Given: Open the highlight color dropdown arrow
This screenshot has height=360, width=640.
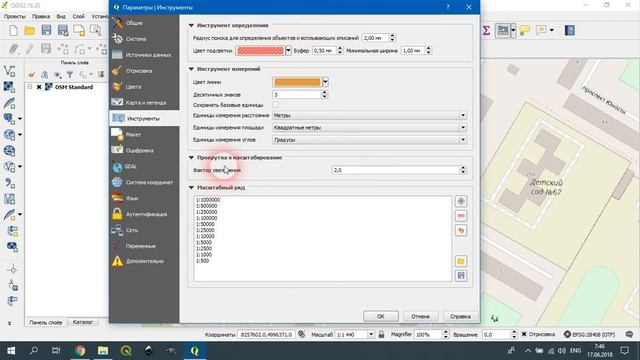Looking at the screenshot, I should (288, 50).
